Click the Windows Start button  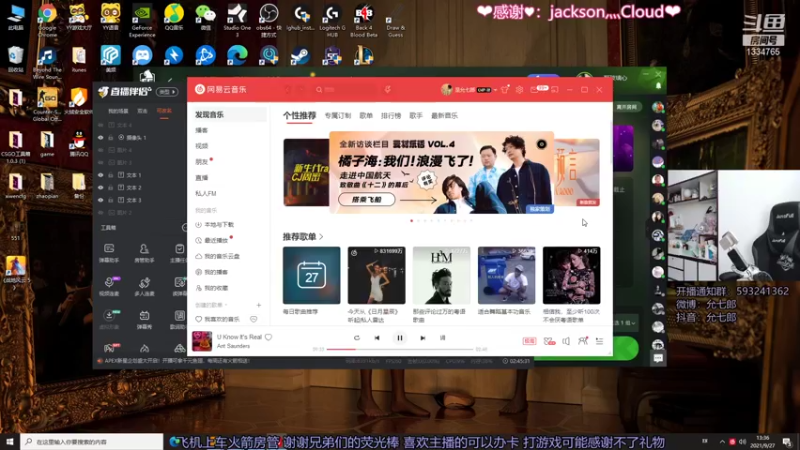tap(10, 441)
